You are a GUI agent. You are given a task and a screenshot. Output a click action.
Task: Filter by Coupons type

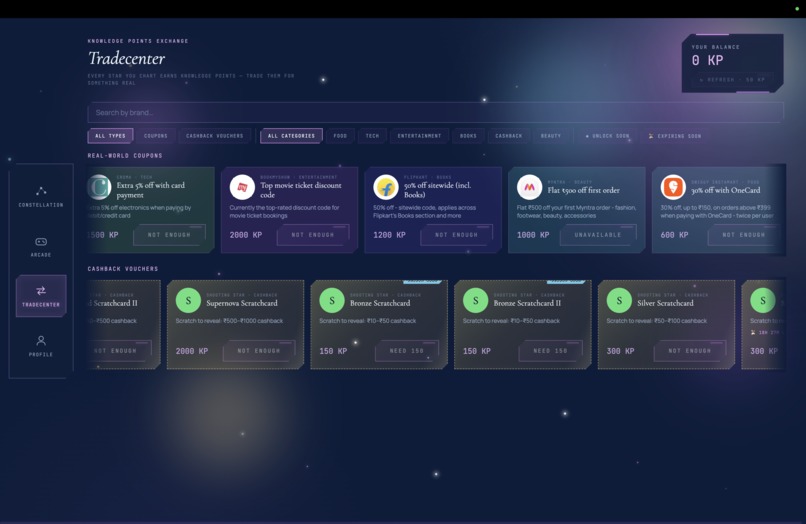point(156,136)
